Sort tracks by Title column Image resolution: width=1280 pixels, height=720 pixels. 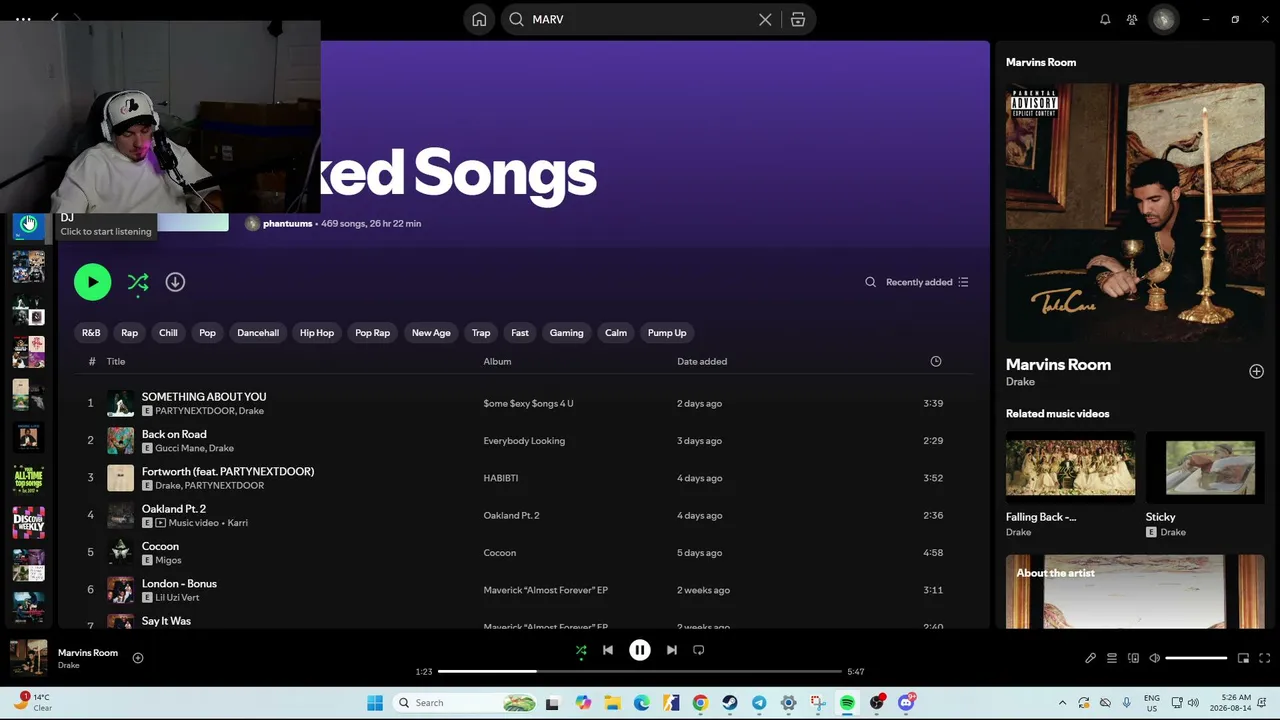(116, 361)
